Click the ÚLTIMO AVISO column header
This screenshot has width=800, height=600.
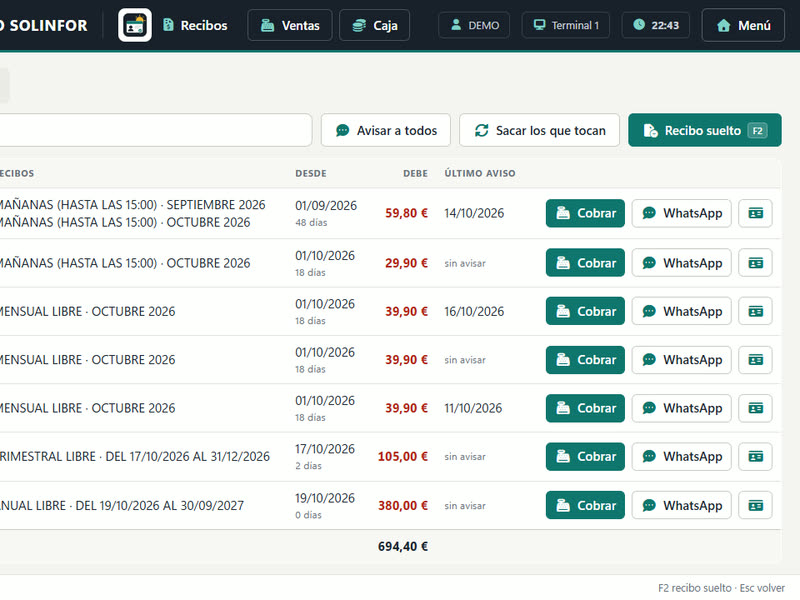tap(480, 173)
